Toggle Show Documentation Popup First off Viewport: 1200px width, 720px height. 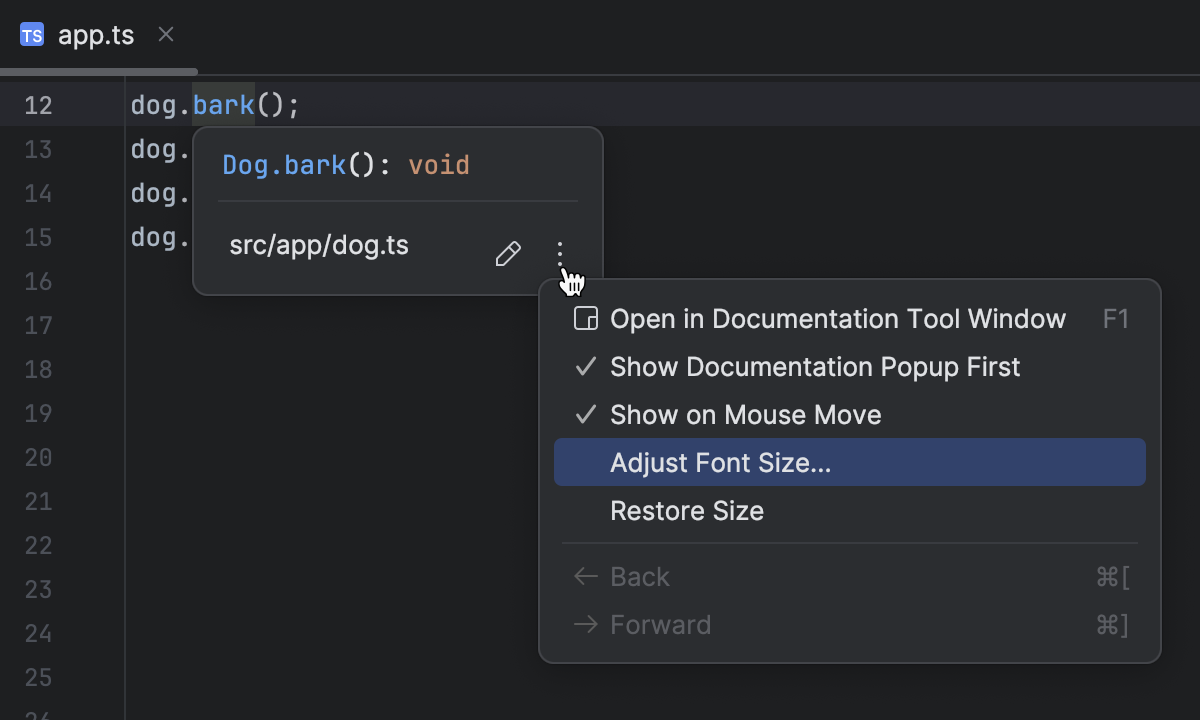[814, 366]
